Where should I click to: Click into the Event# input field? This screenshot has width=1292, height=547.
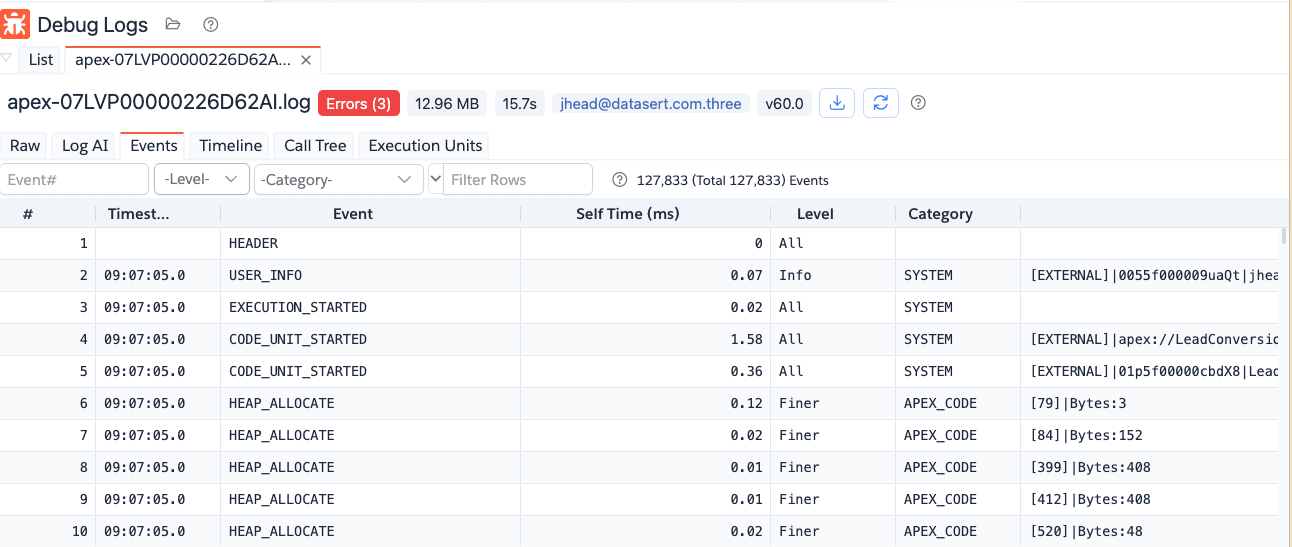[x=75, y=179]
